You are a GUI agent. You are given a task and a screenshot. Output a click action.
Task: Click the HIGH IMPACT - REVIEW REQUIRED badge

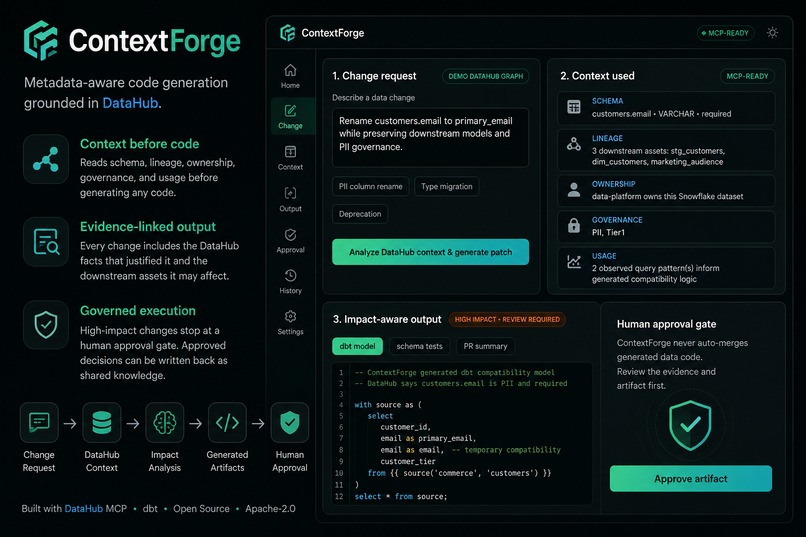point(507,320)
